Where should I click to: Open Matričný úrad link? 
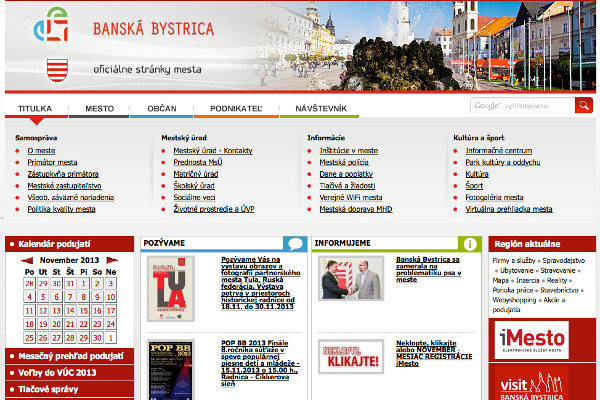point(196,174)
